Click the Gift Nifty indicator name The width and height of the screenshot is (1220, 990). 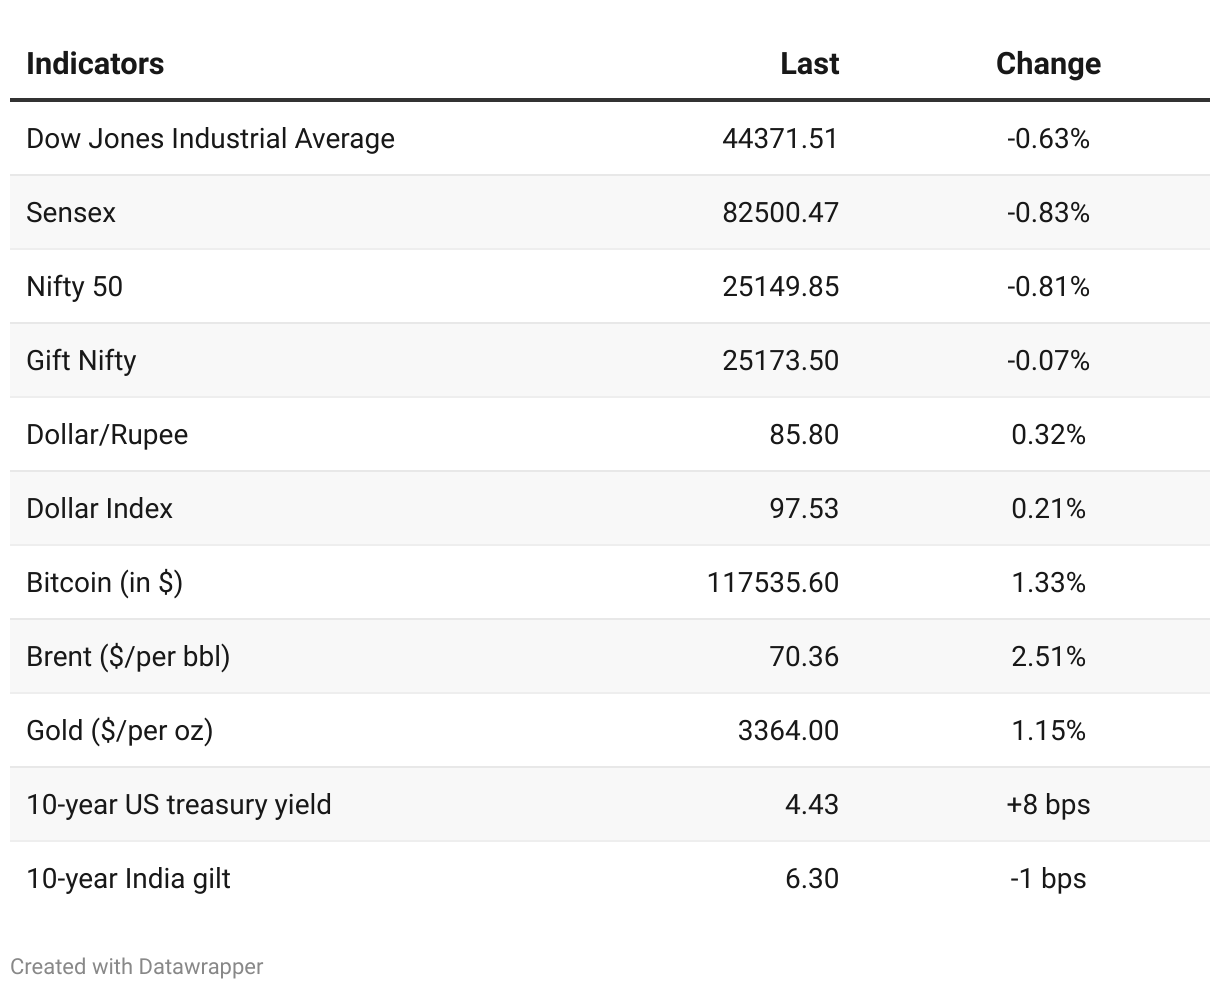(x=81, y=361)
